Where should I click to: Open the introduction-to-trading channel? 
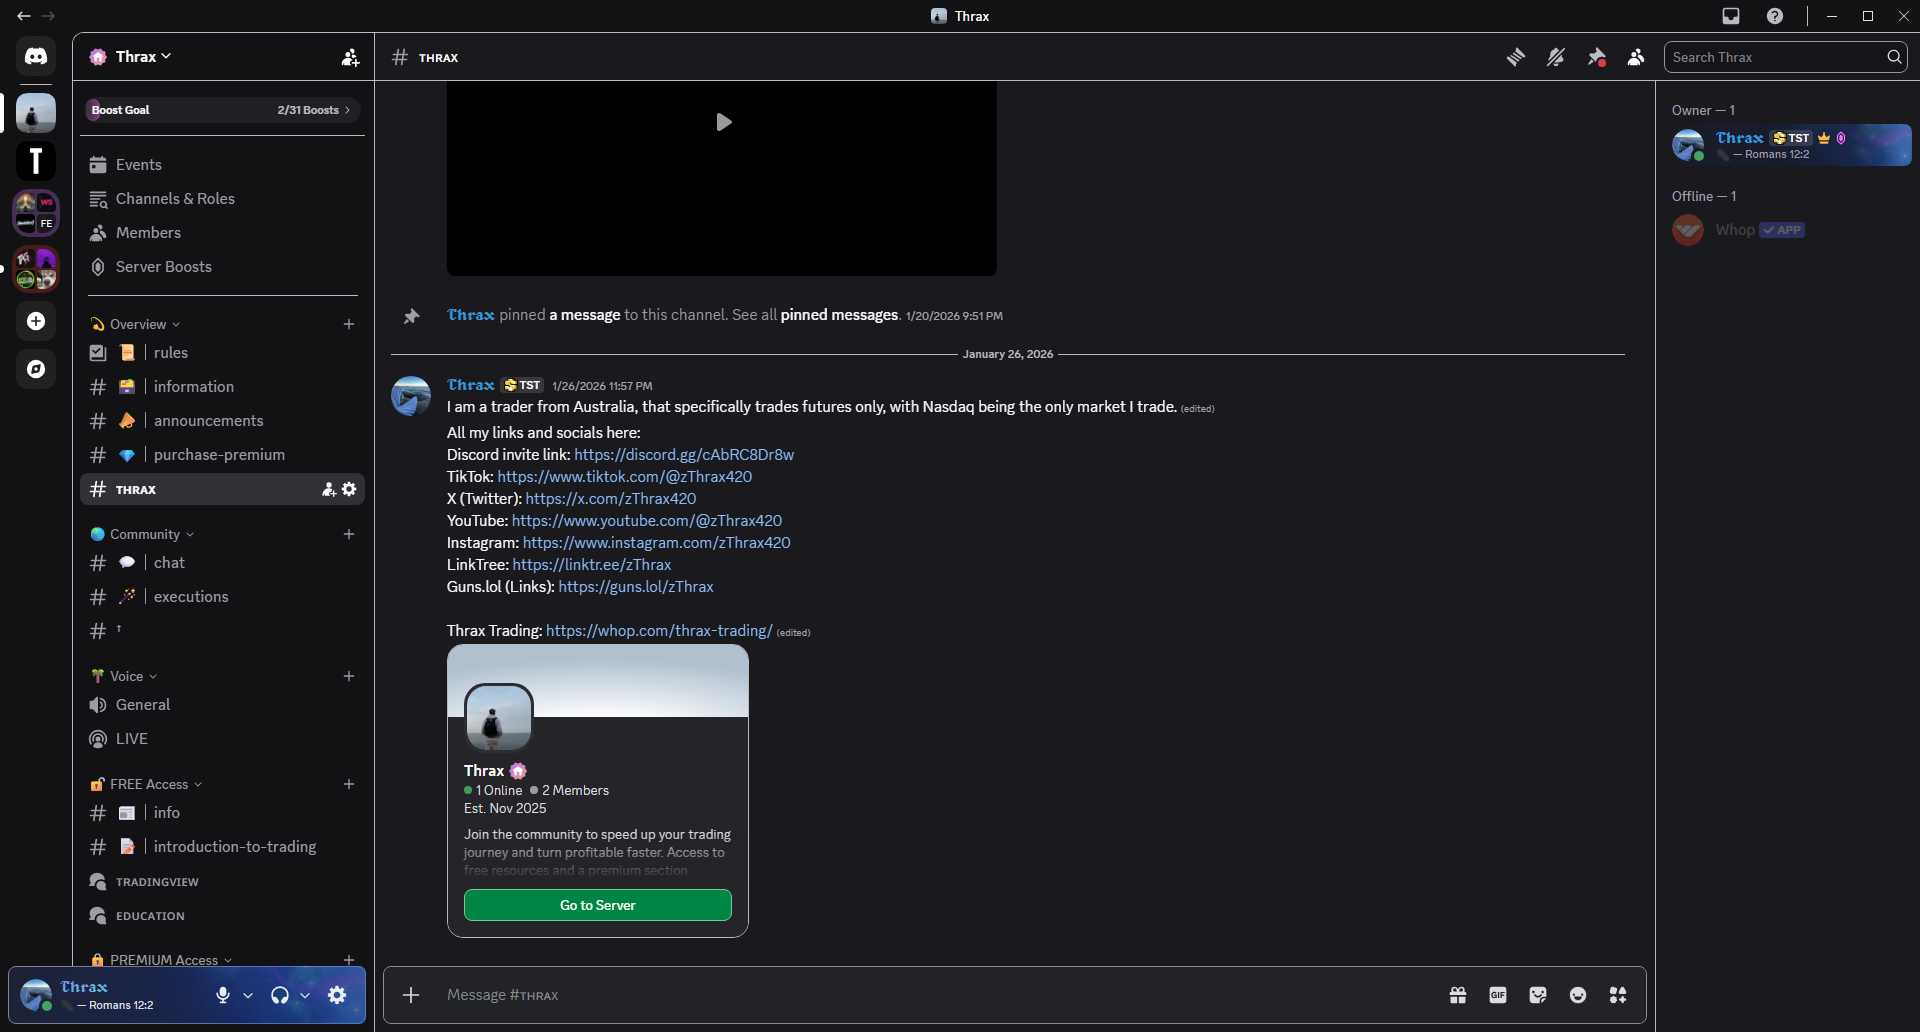tap(222, 847)
